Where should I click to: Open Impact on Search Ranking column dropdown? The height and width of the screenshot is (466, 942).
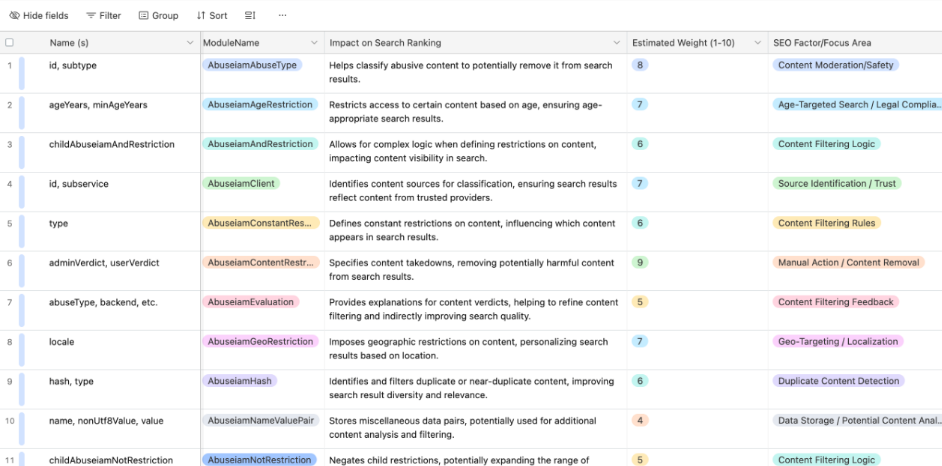pyautogui.click(x=615, y=43)
